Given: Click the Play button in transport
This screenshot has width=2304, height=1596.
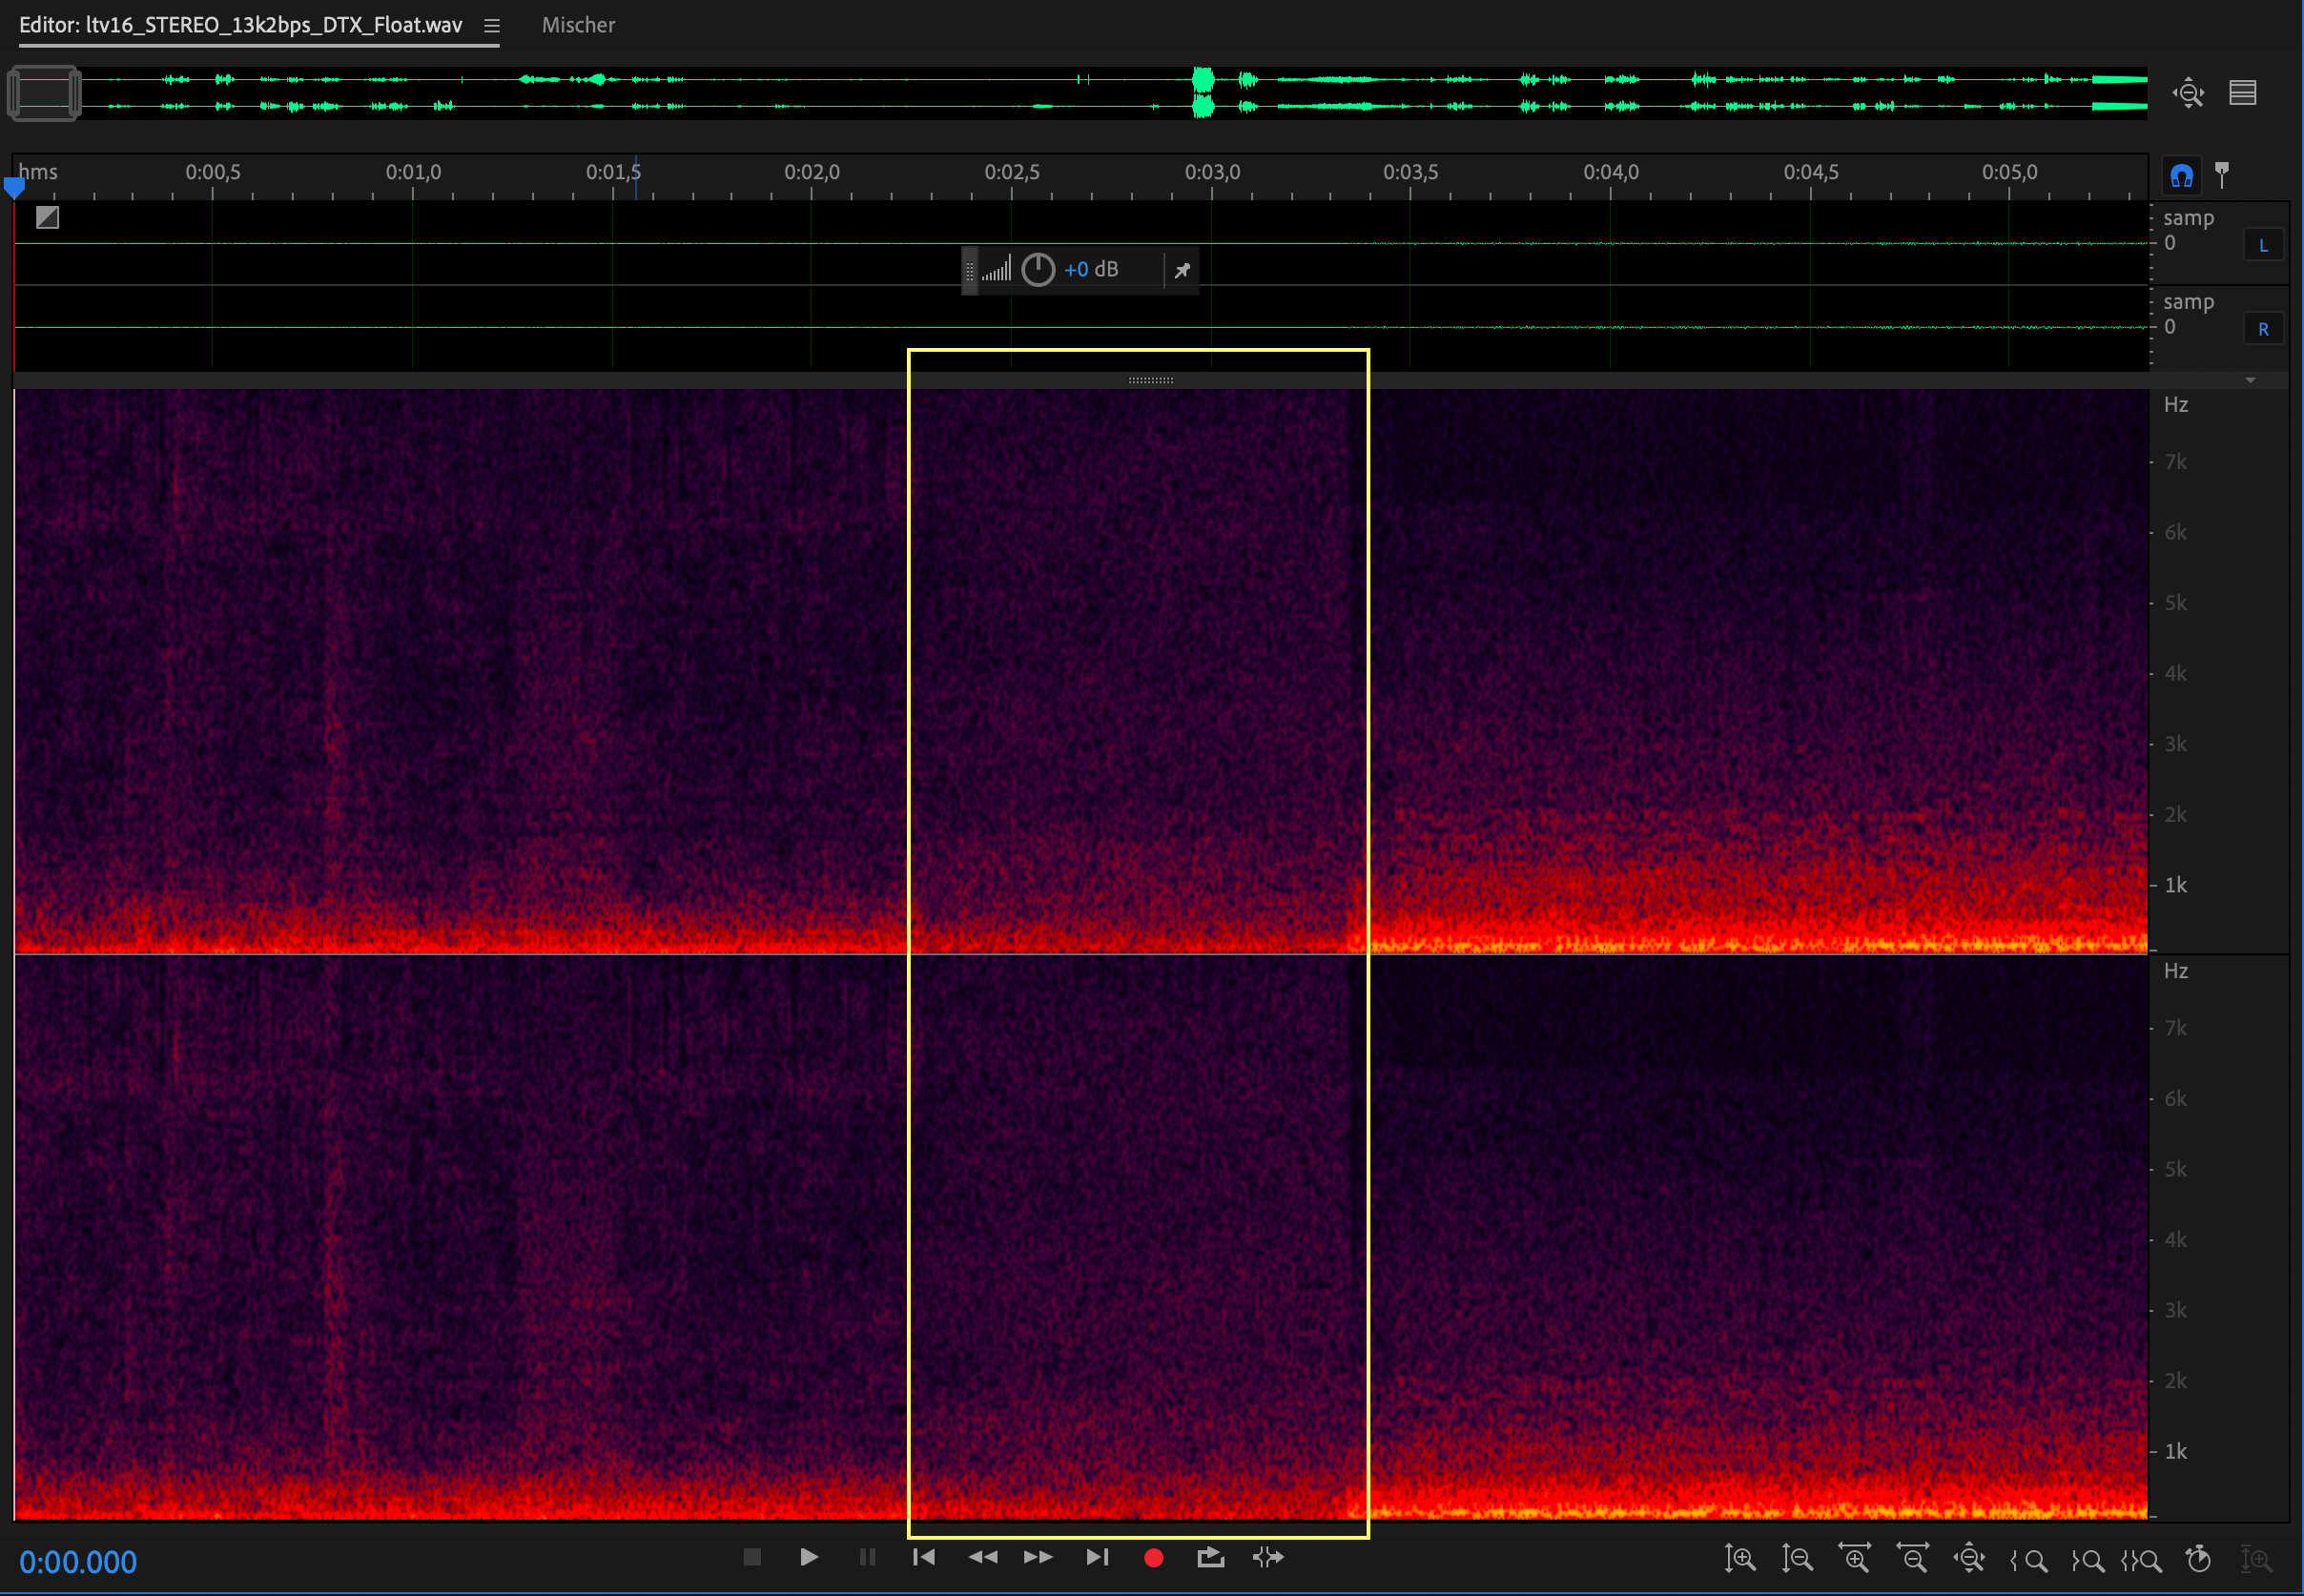Looking at the screenshot, I should (x=809, y=1557).
